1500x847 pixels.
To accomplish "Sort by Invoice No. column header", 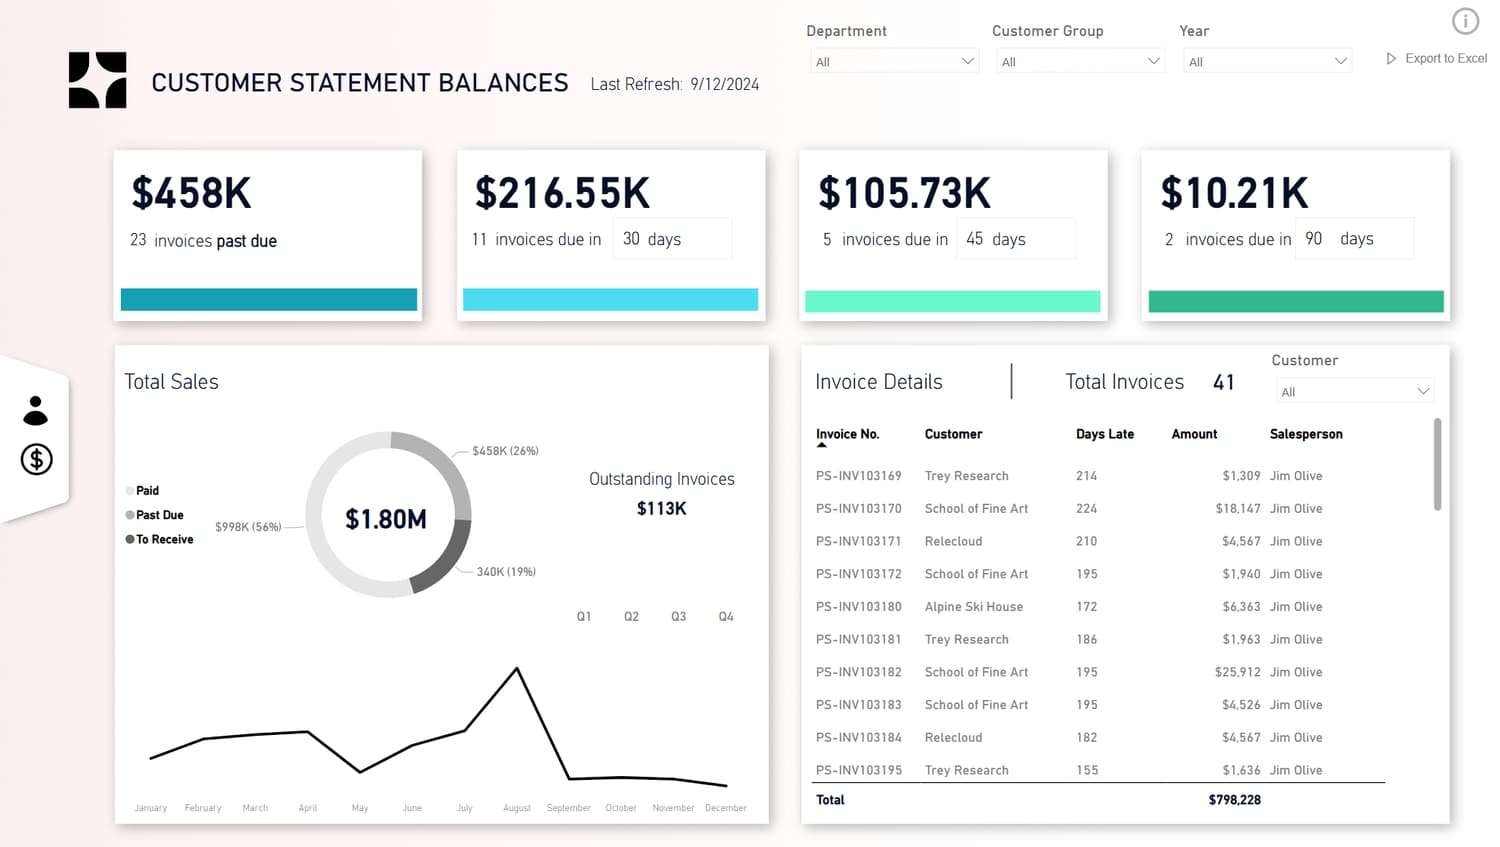I will pos(847,434).
